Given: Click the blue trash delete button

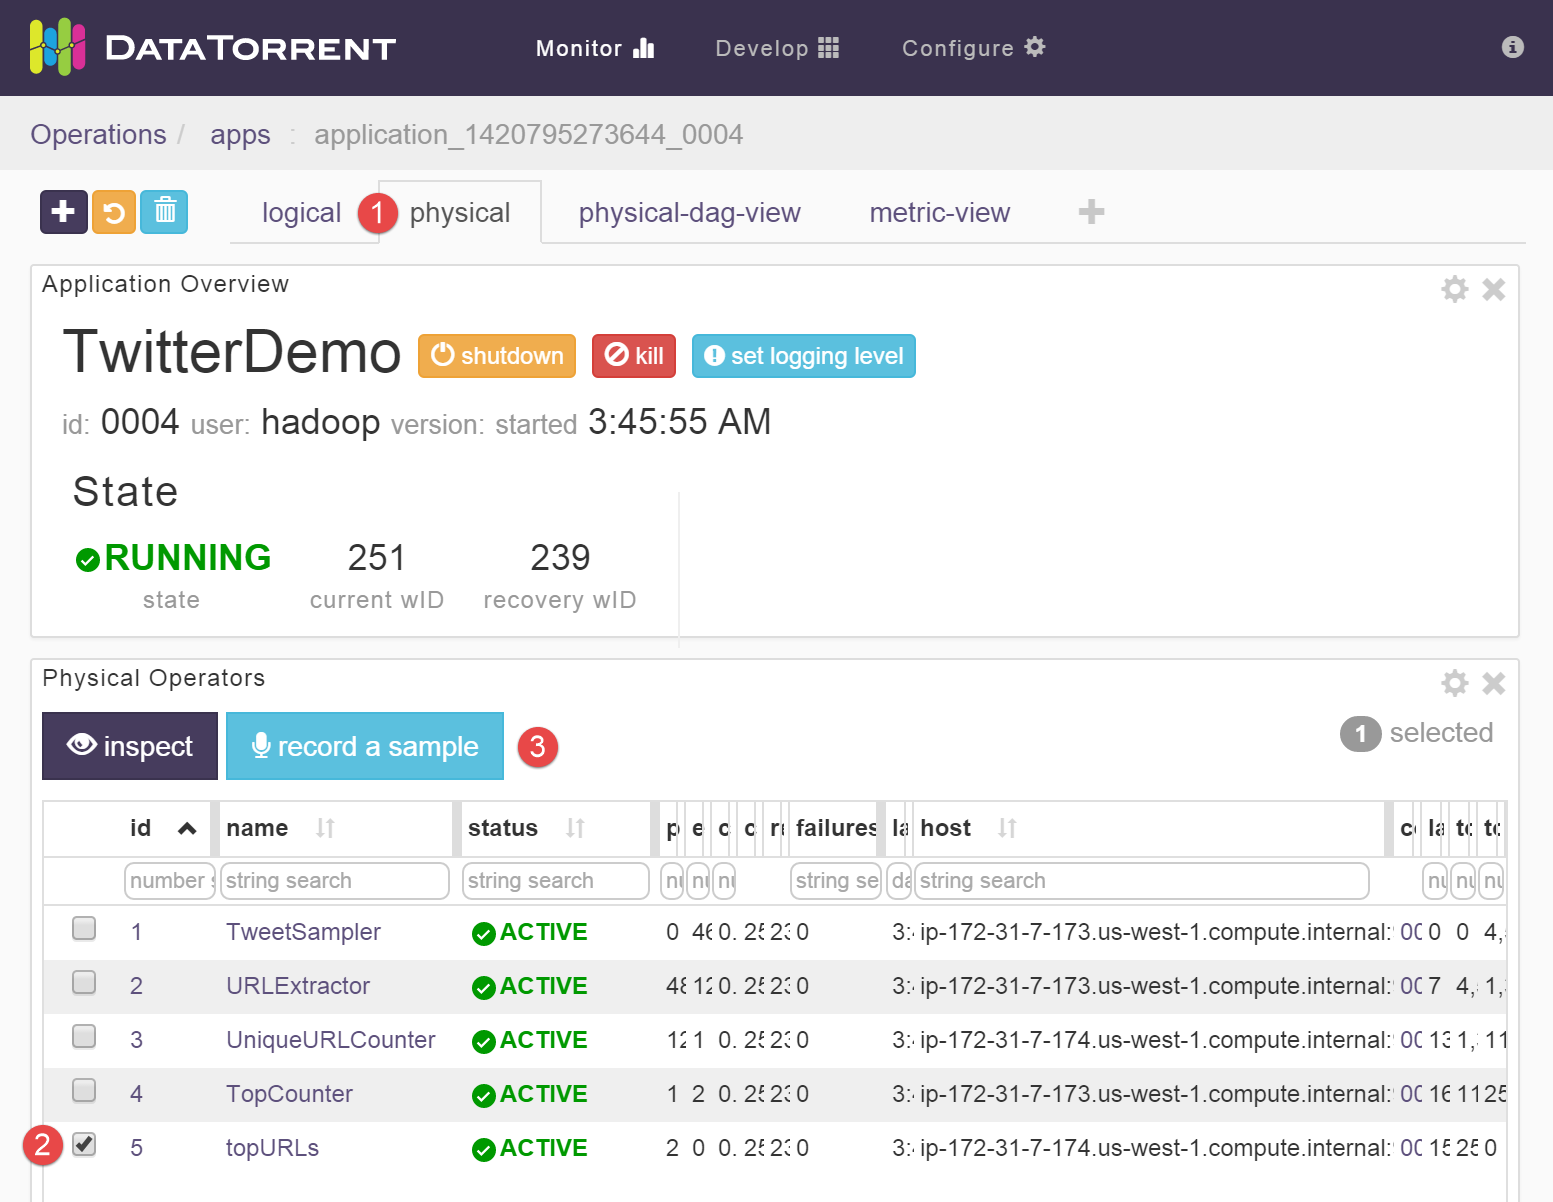Looking at the screenshot, I should point(164,212).
